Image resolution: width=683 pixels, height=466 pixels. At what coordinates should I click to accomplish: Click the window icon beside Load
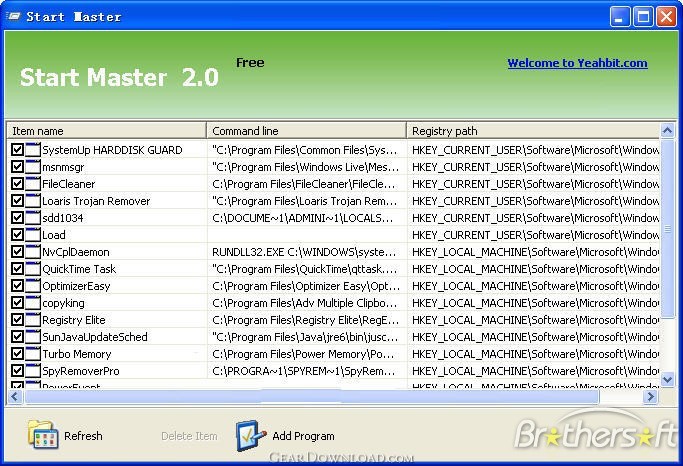pos(33,235)
